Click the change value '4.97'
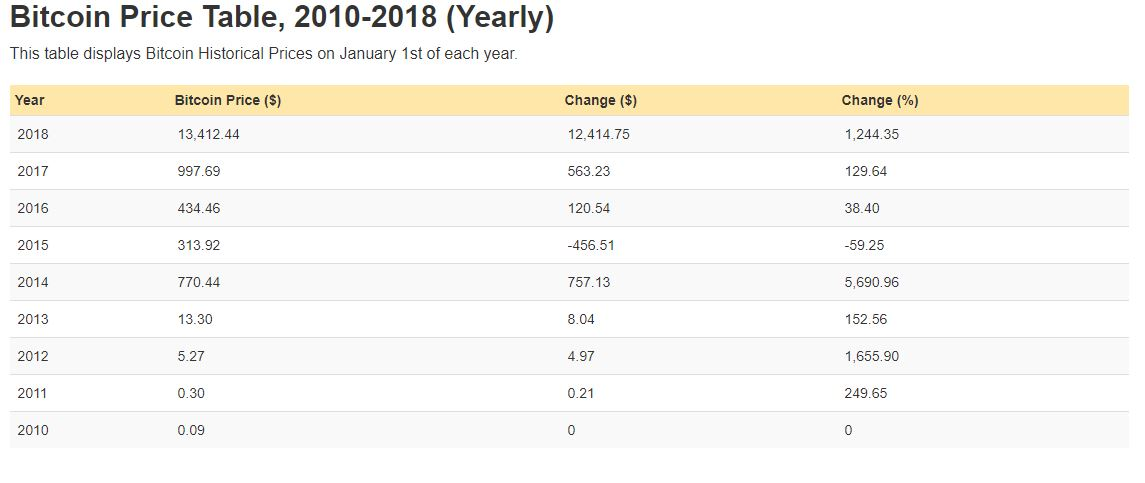The image size is (1145, 483). click(x=581, y=357)
